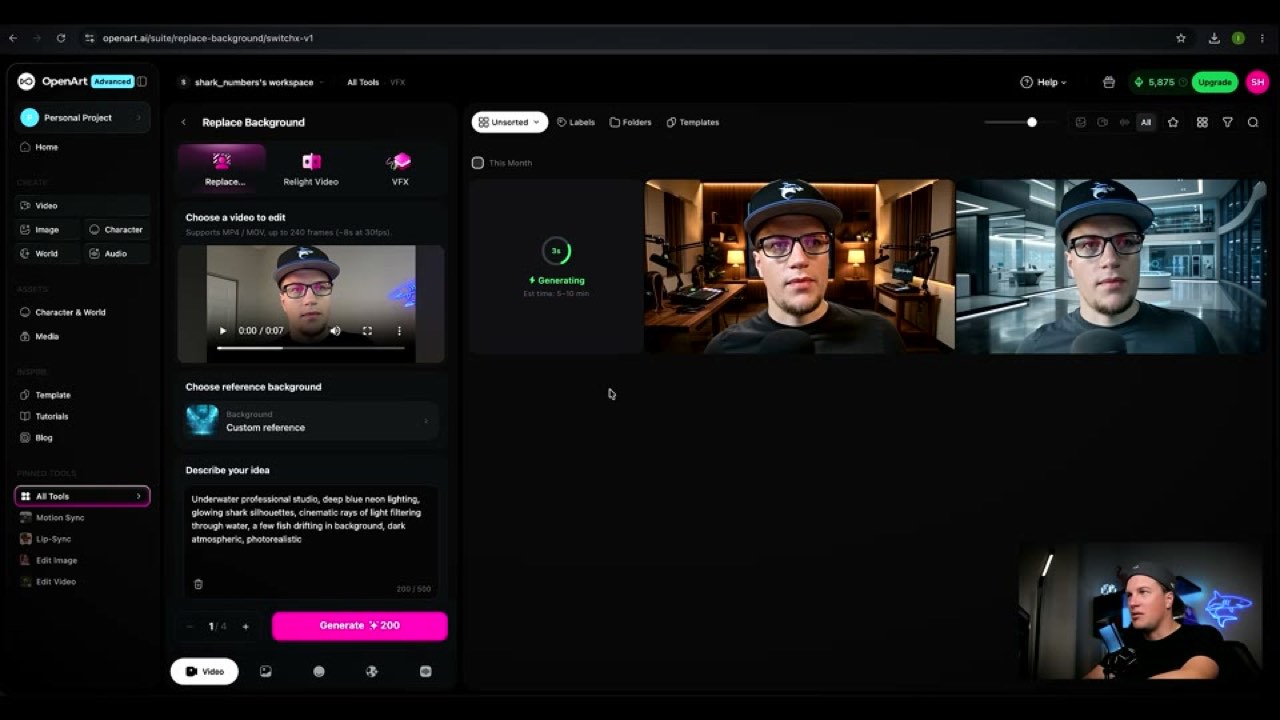Open Tutorials in the sidebar
Screen dimensions: 1280x720
[52, 416]
